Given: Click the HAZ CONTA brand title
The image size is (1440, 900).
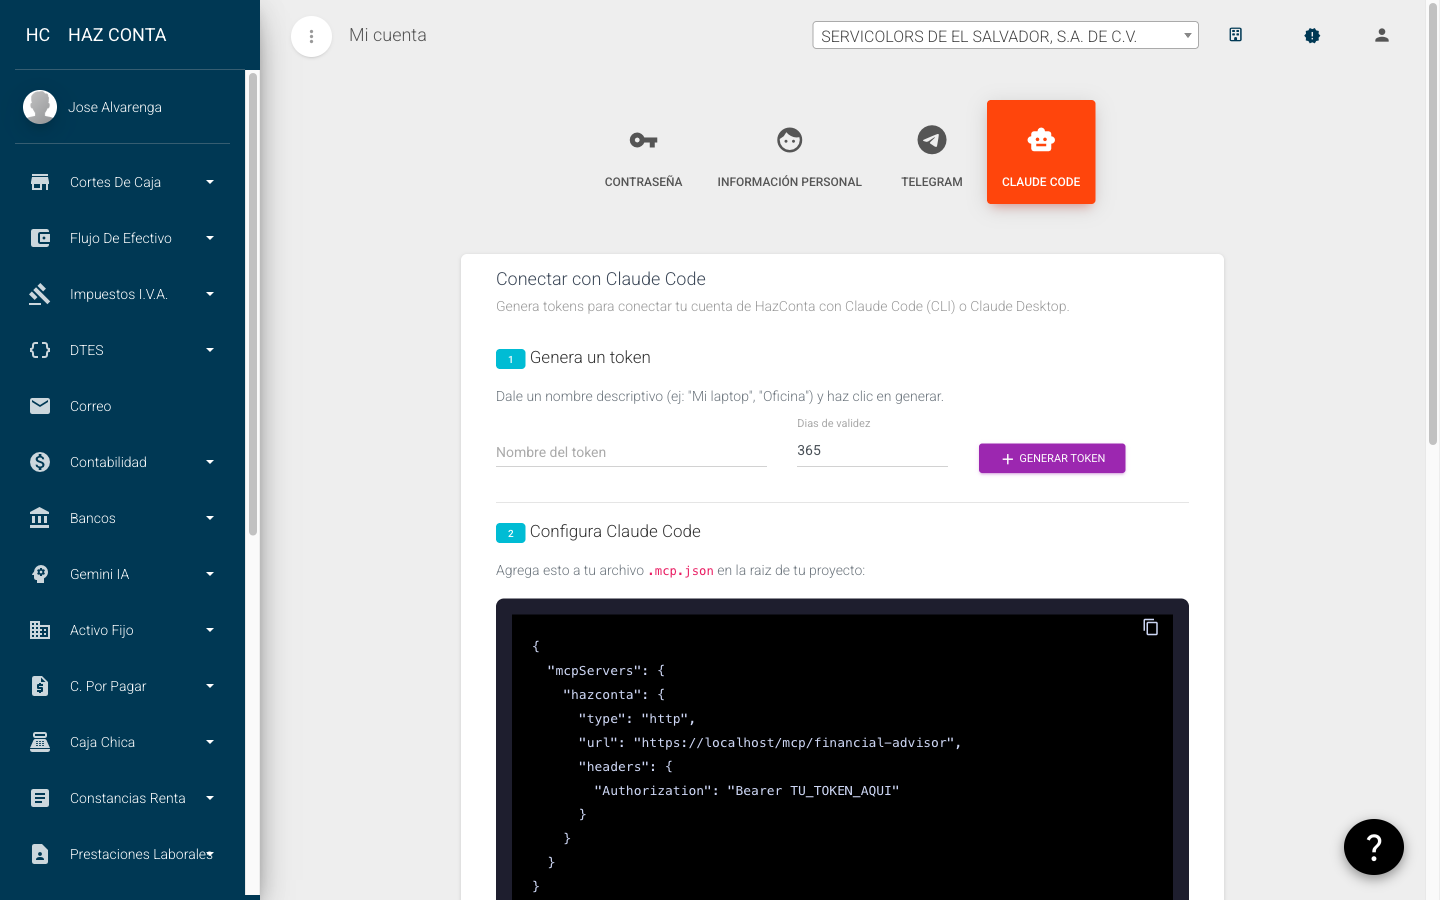Looking at the screenshot, I should [x=117, y=35].
